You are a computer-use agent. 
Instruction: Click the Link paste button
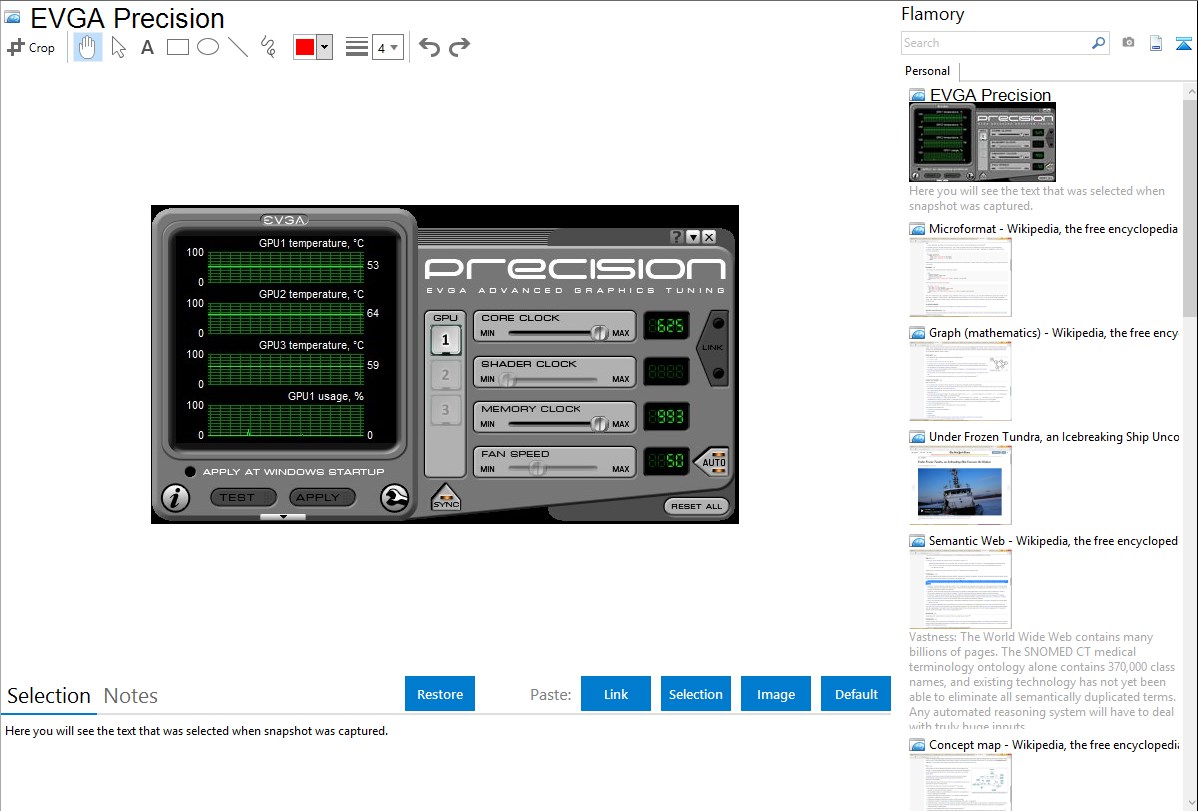point(616,694)
